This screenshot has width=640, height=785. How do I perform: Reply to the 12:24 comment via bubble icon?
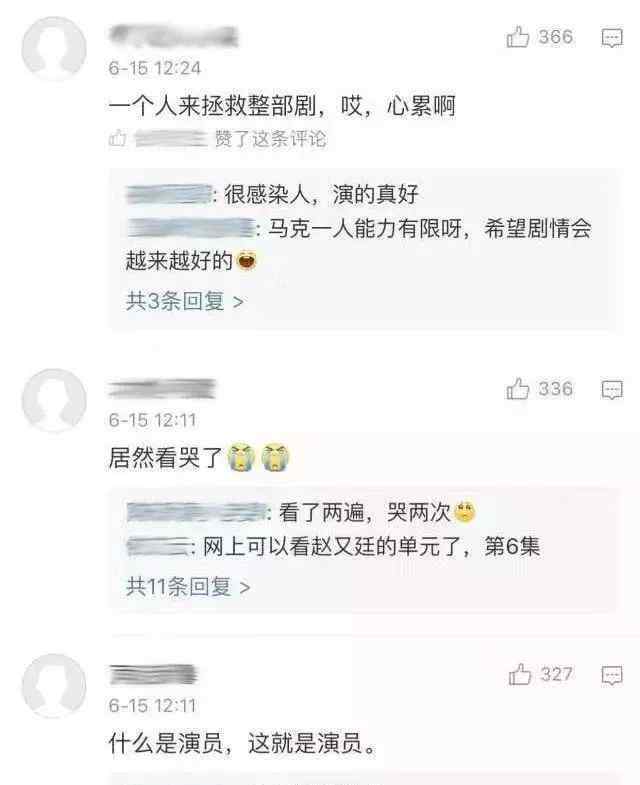(612, 38)
